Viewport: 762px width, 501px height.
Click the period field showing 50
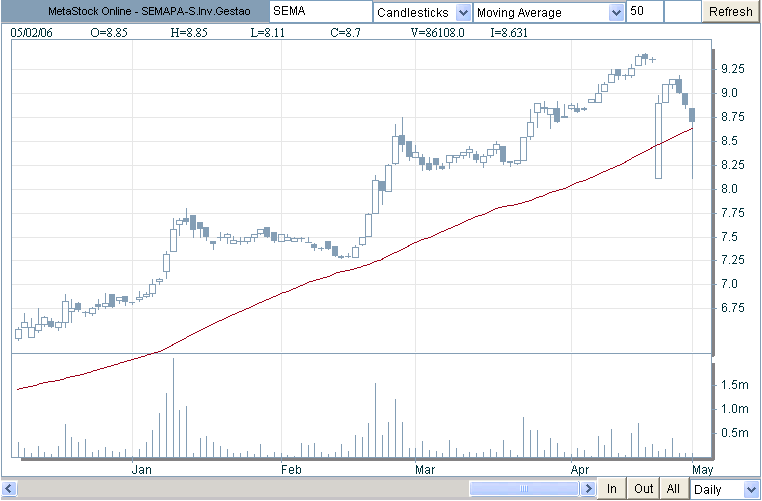644,11
